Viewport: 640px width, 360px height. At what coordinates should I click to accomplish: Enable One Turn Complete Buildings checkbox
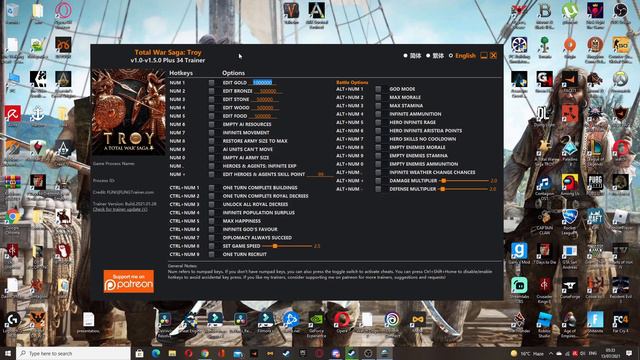click(x=211, y=188)
